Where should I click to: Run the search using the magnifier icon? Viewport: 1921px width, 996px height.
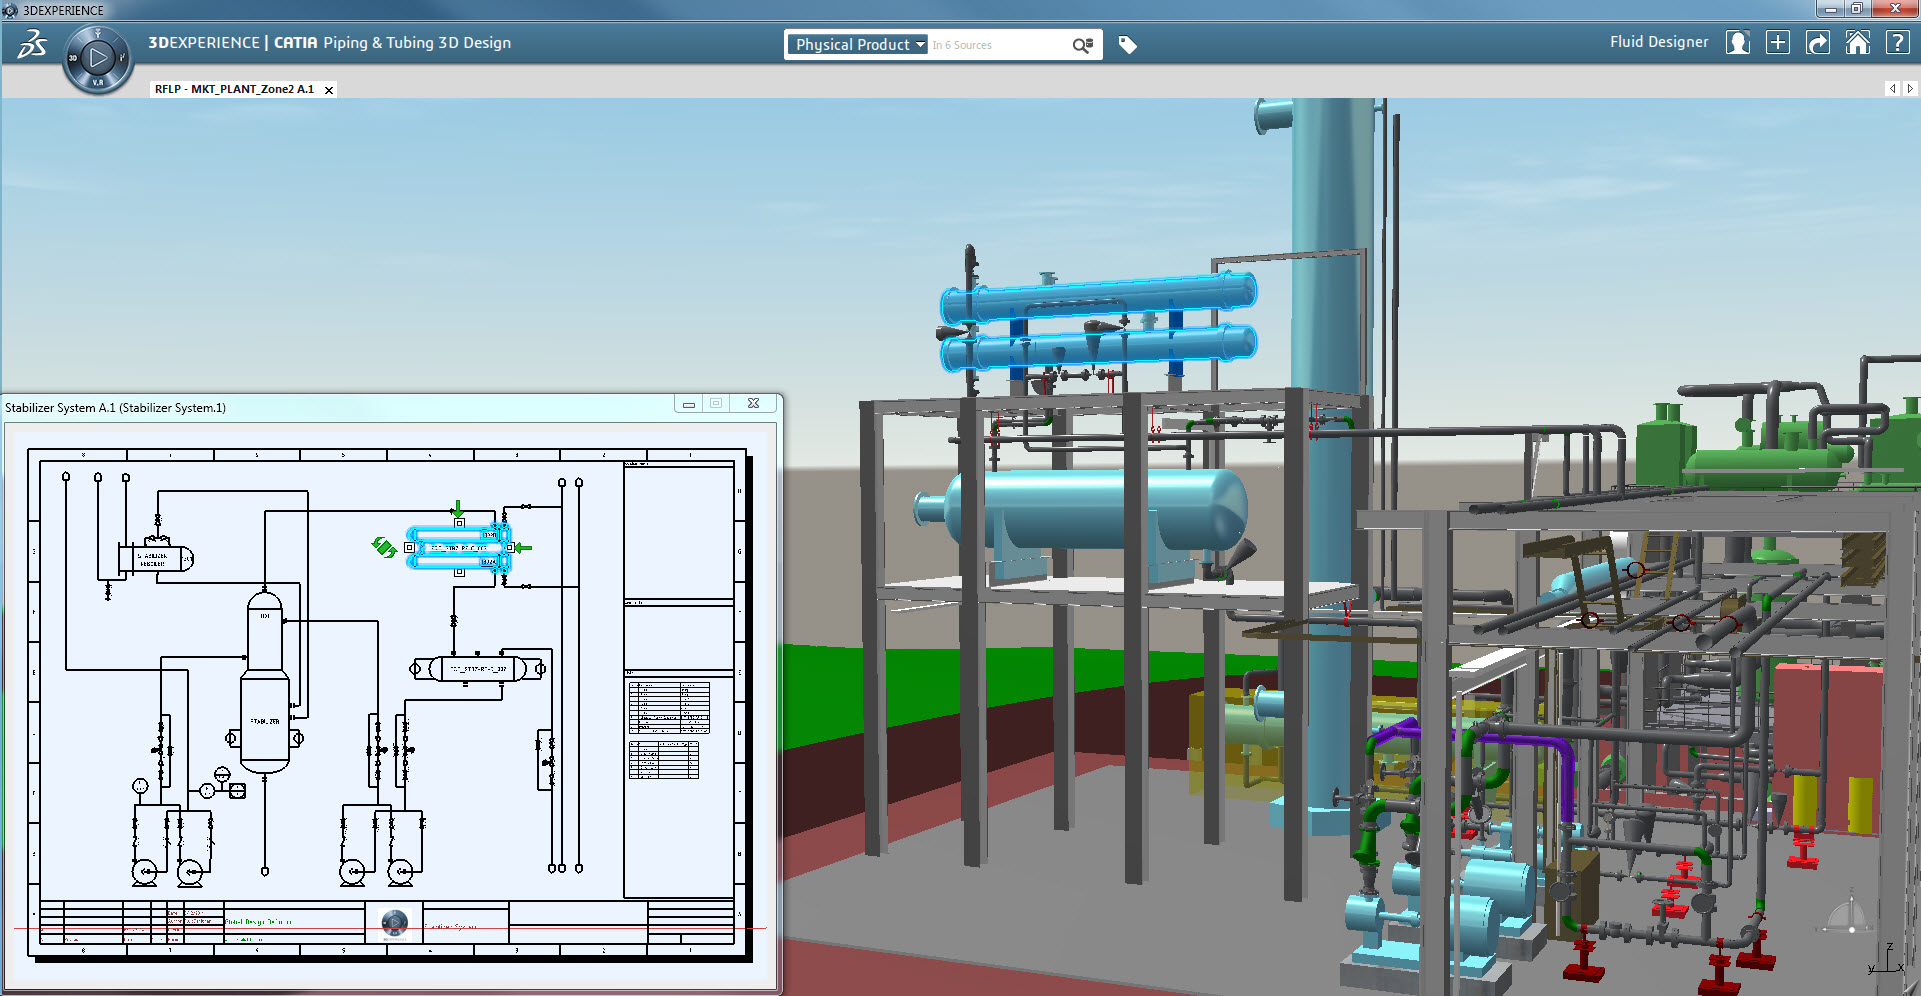(x=1077, y=44)
